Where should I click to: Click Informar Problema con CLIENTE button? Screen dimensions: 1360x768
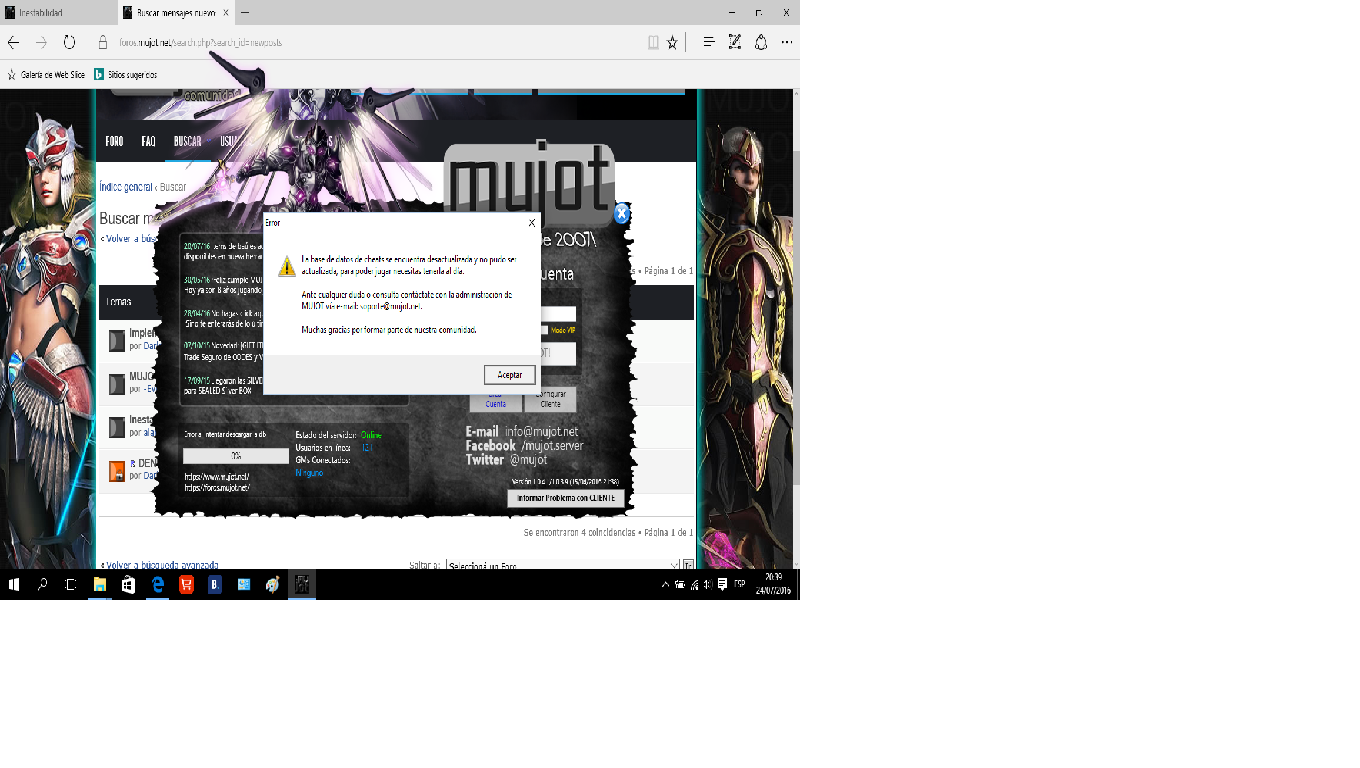pos(565,498)
